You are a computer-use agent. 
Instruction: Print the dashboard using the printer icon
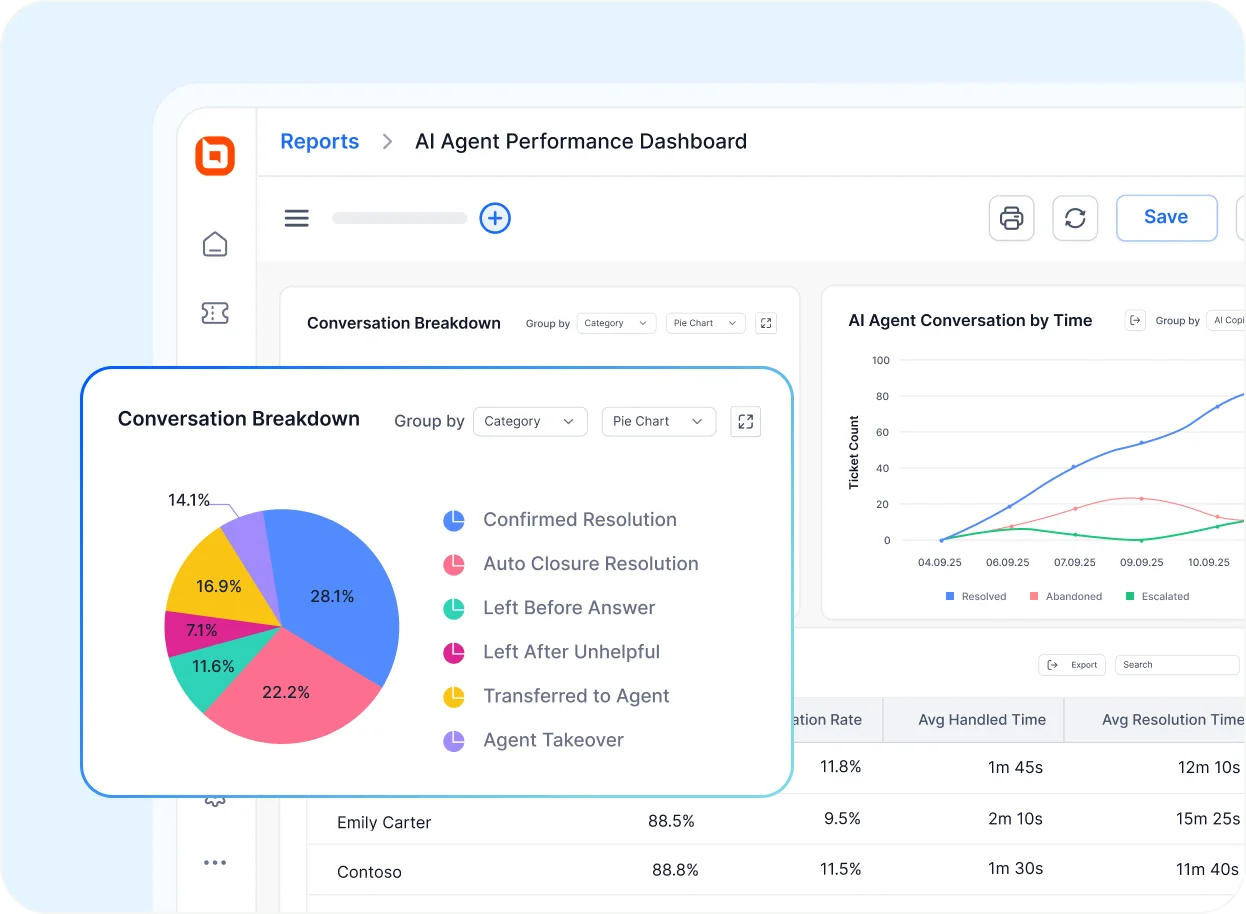(1011, 218)
